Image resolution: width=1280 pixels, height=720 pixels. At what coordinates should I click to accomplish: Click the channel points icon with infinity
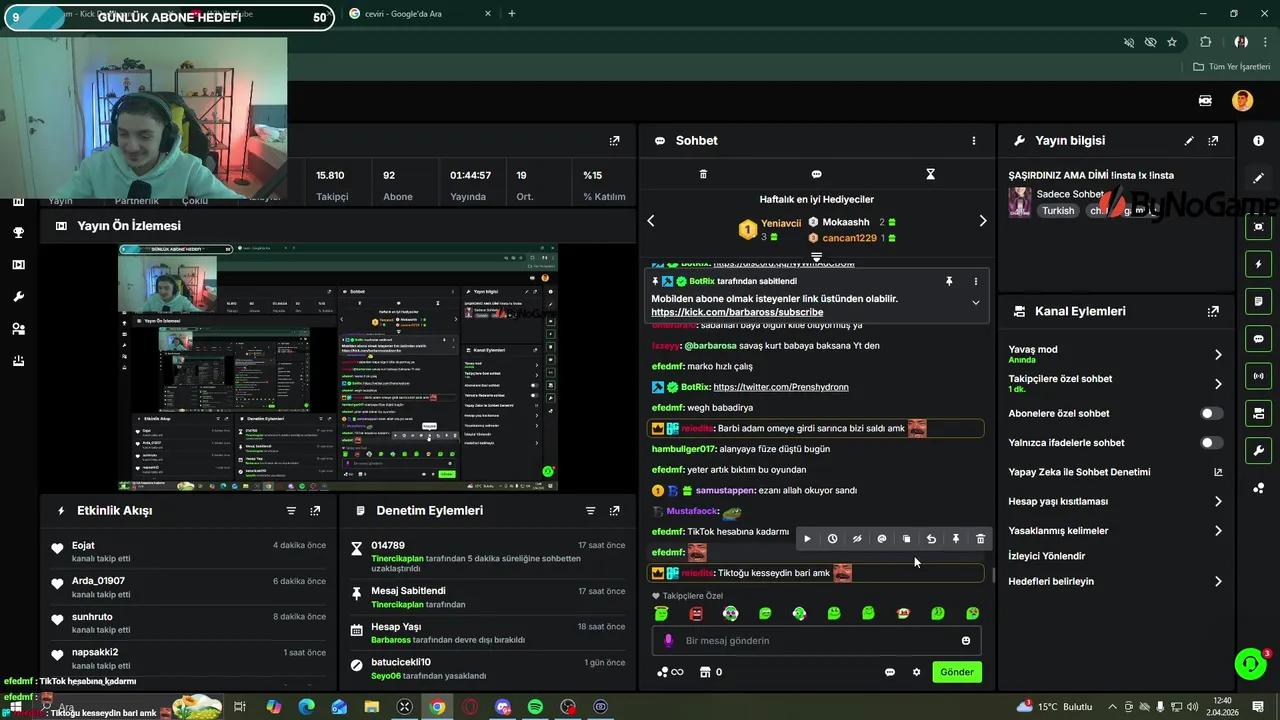tap(670, 672)
